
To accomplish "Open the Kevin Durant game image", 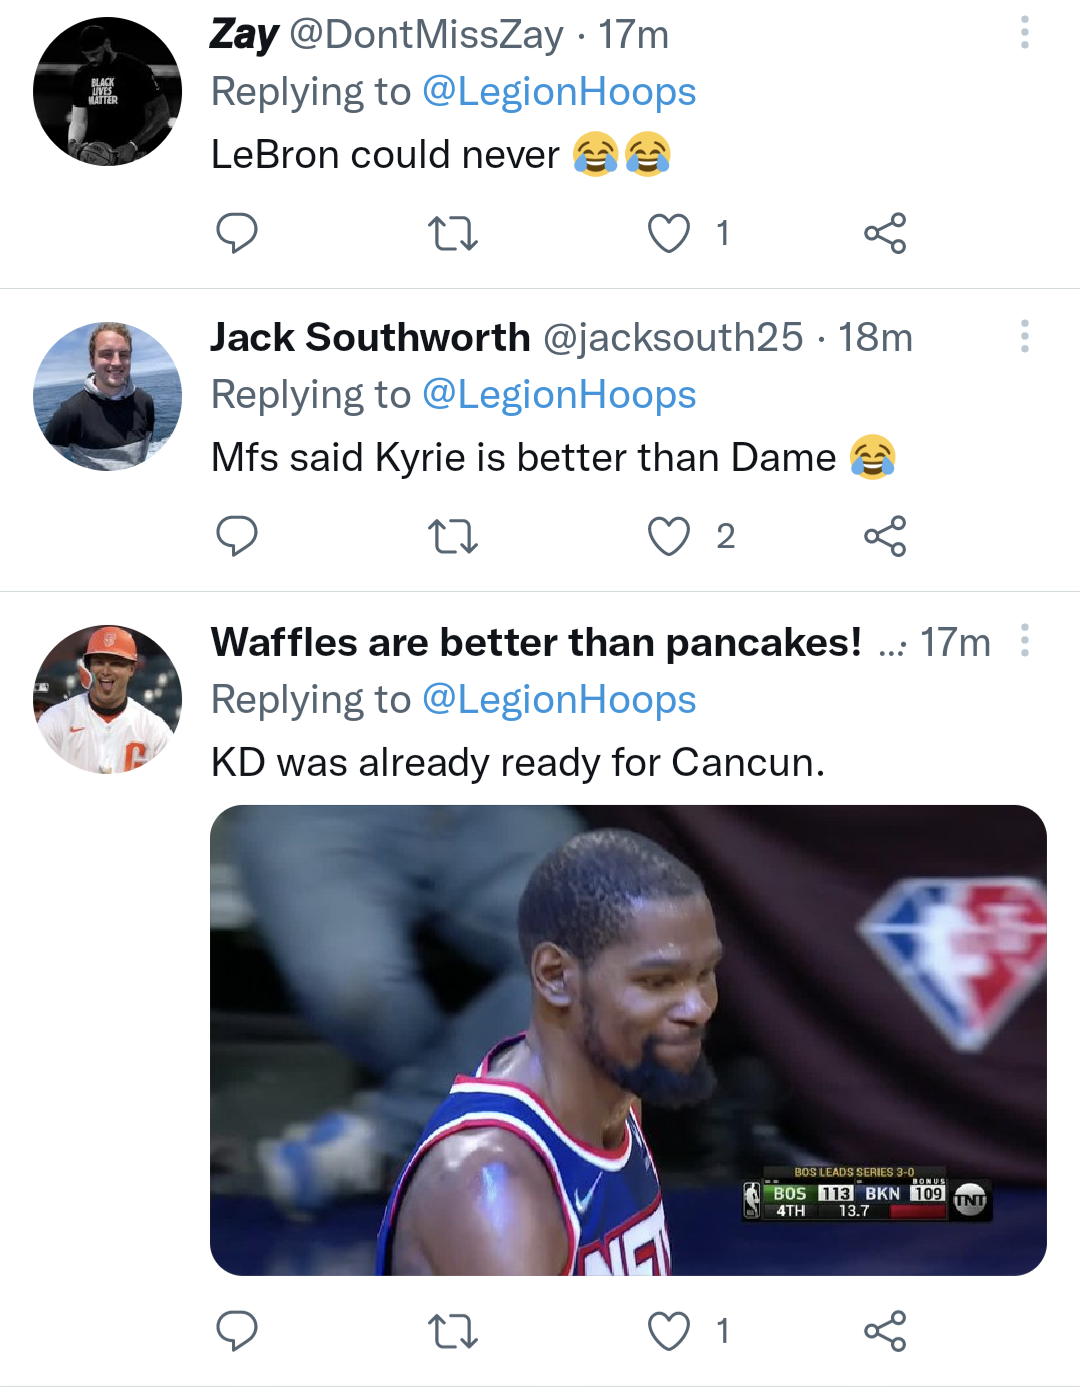I will coord(628,1040).
